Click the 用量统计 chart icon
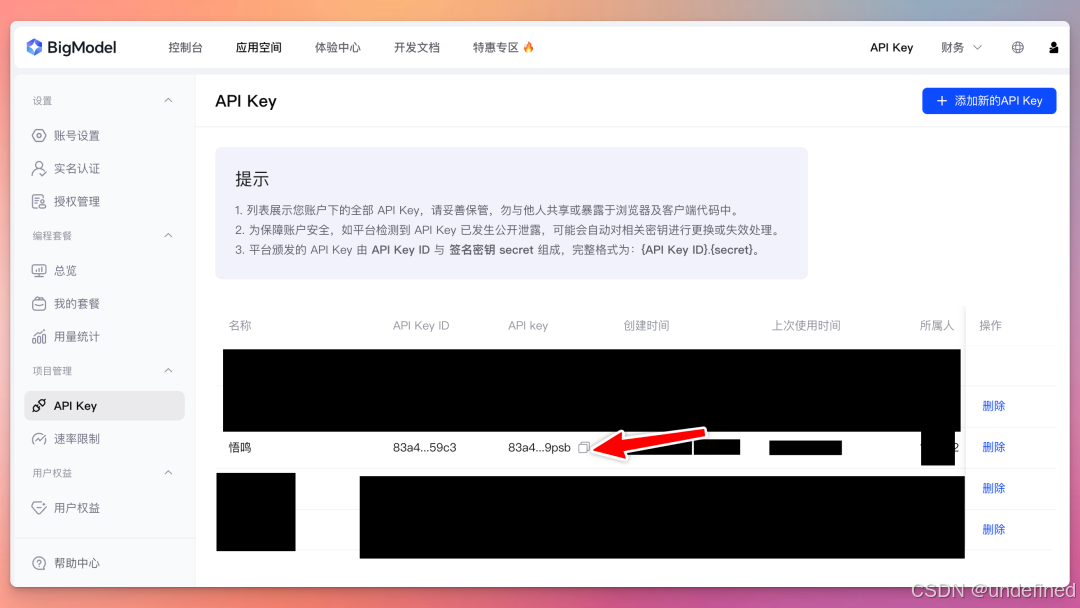1080x608 pixels. [x=39, y=337]
